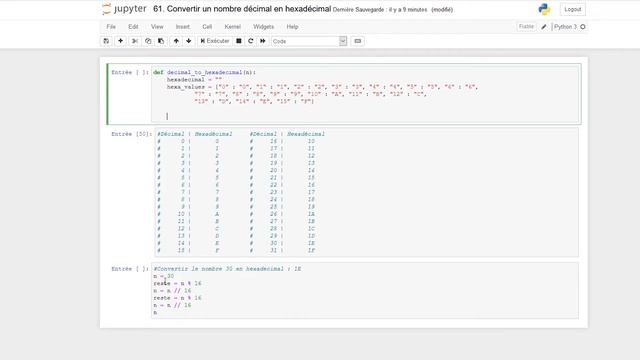Click the 'Dernière Sauvegarde' checkpoint text
The width and height of the screenshot is (640, 360).
pyautogui.click(x=380, y=9)
